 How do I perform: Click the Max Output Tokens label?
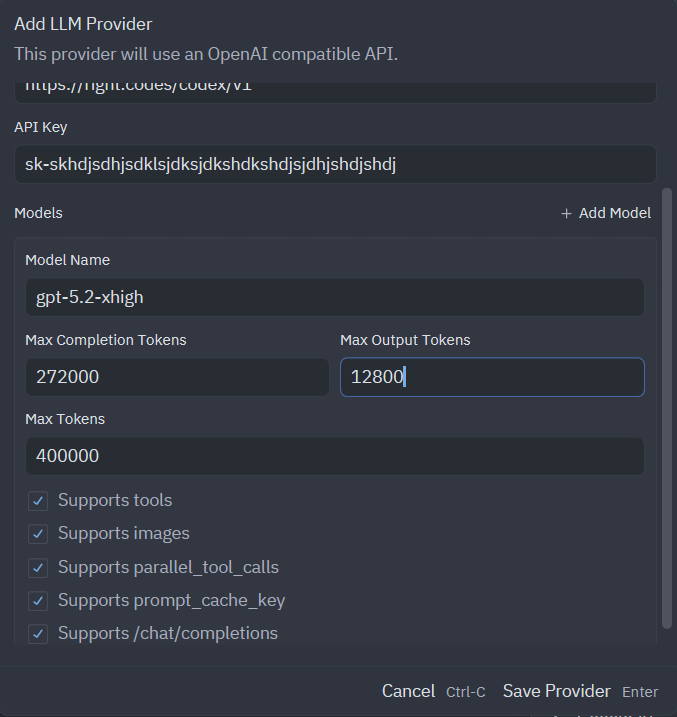point(405,340)
